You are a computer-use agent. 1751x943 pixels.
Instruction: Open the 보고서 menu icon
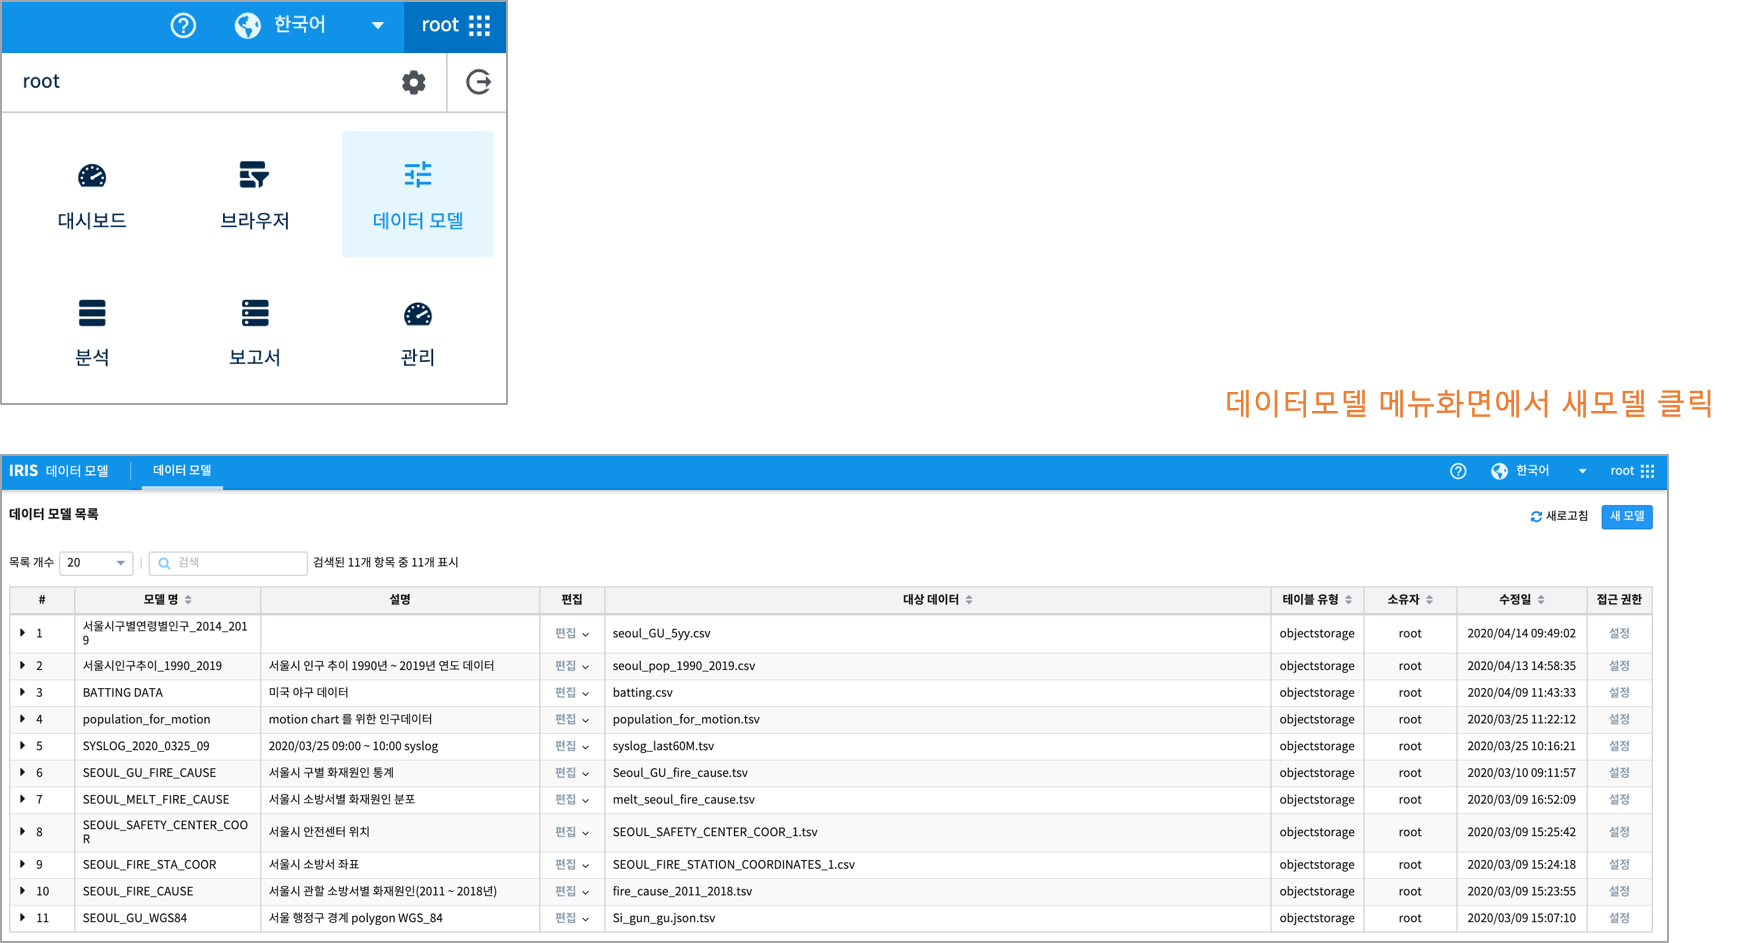click(255, 313)
